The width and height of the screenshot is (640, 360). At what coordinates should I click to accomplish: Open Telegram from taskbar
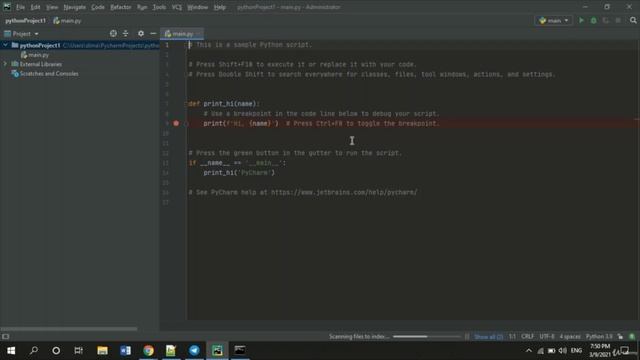click(x=194, y=350)
